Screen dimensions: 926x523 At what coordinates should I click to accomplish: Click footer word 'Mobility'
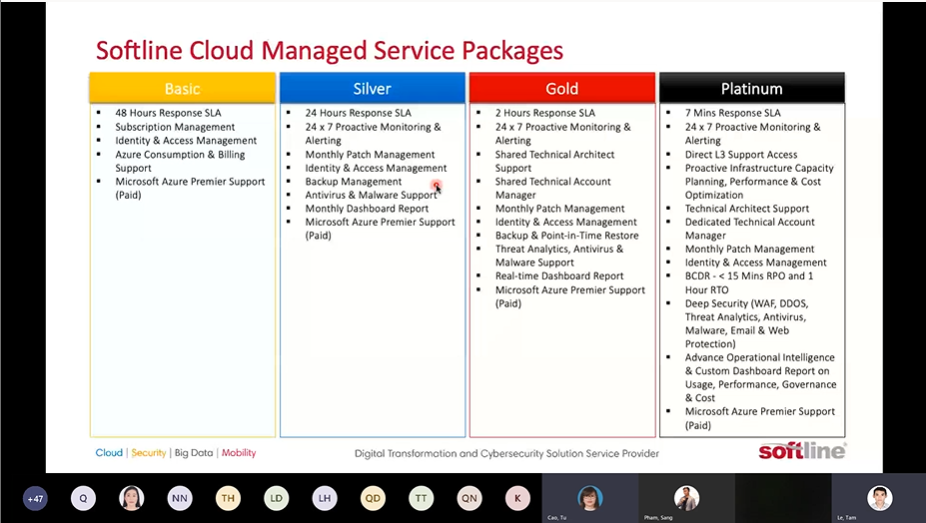tap(239, 453)
